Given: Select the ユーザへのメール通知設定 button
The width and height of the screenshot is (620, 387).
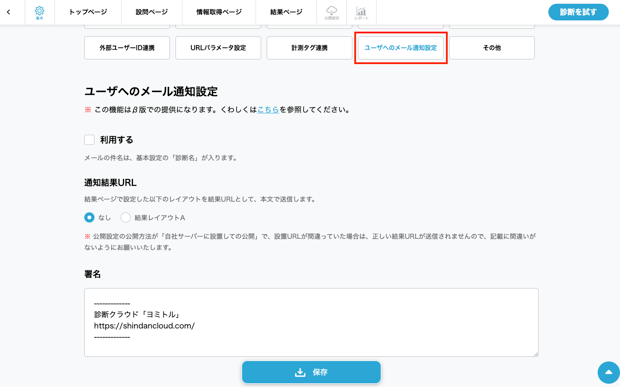Looking at the screenshot, I should pos(401,48).
